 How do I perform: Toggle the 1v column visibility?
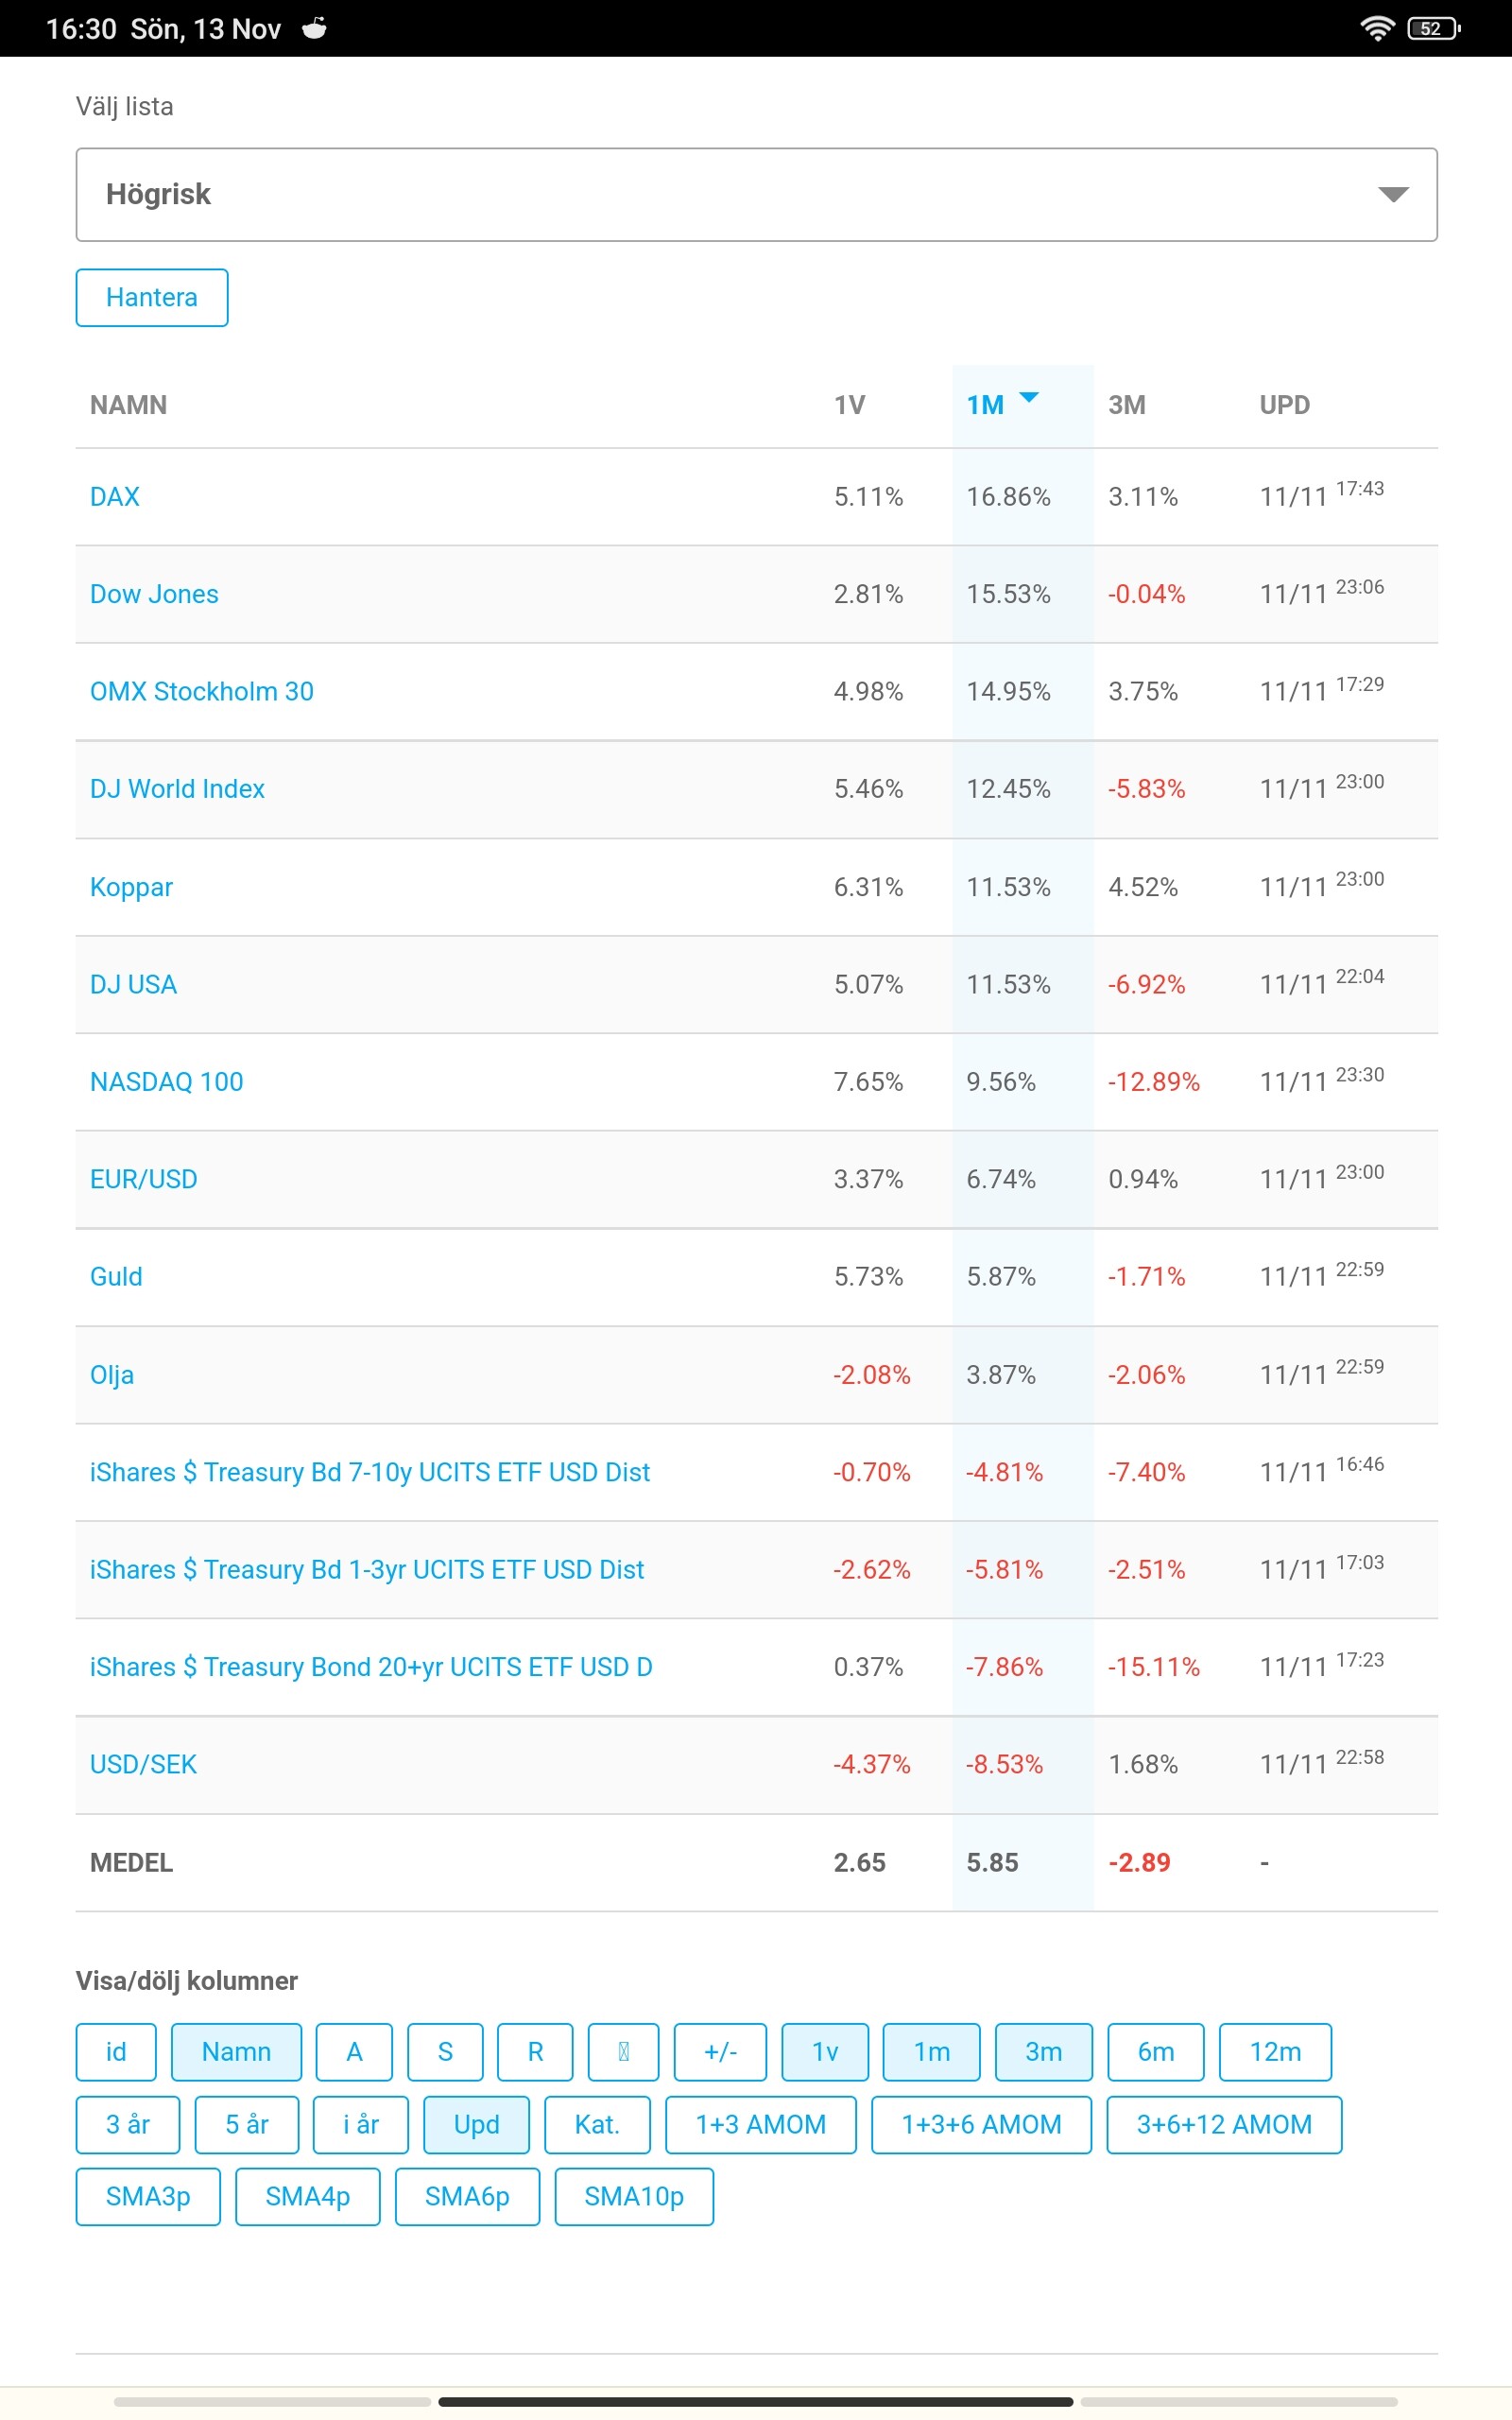[825, 2052]
